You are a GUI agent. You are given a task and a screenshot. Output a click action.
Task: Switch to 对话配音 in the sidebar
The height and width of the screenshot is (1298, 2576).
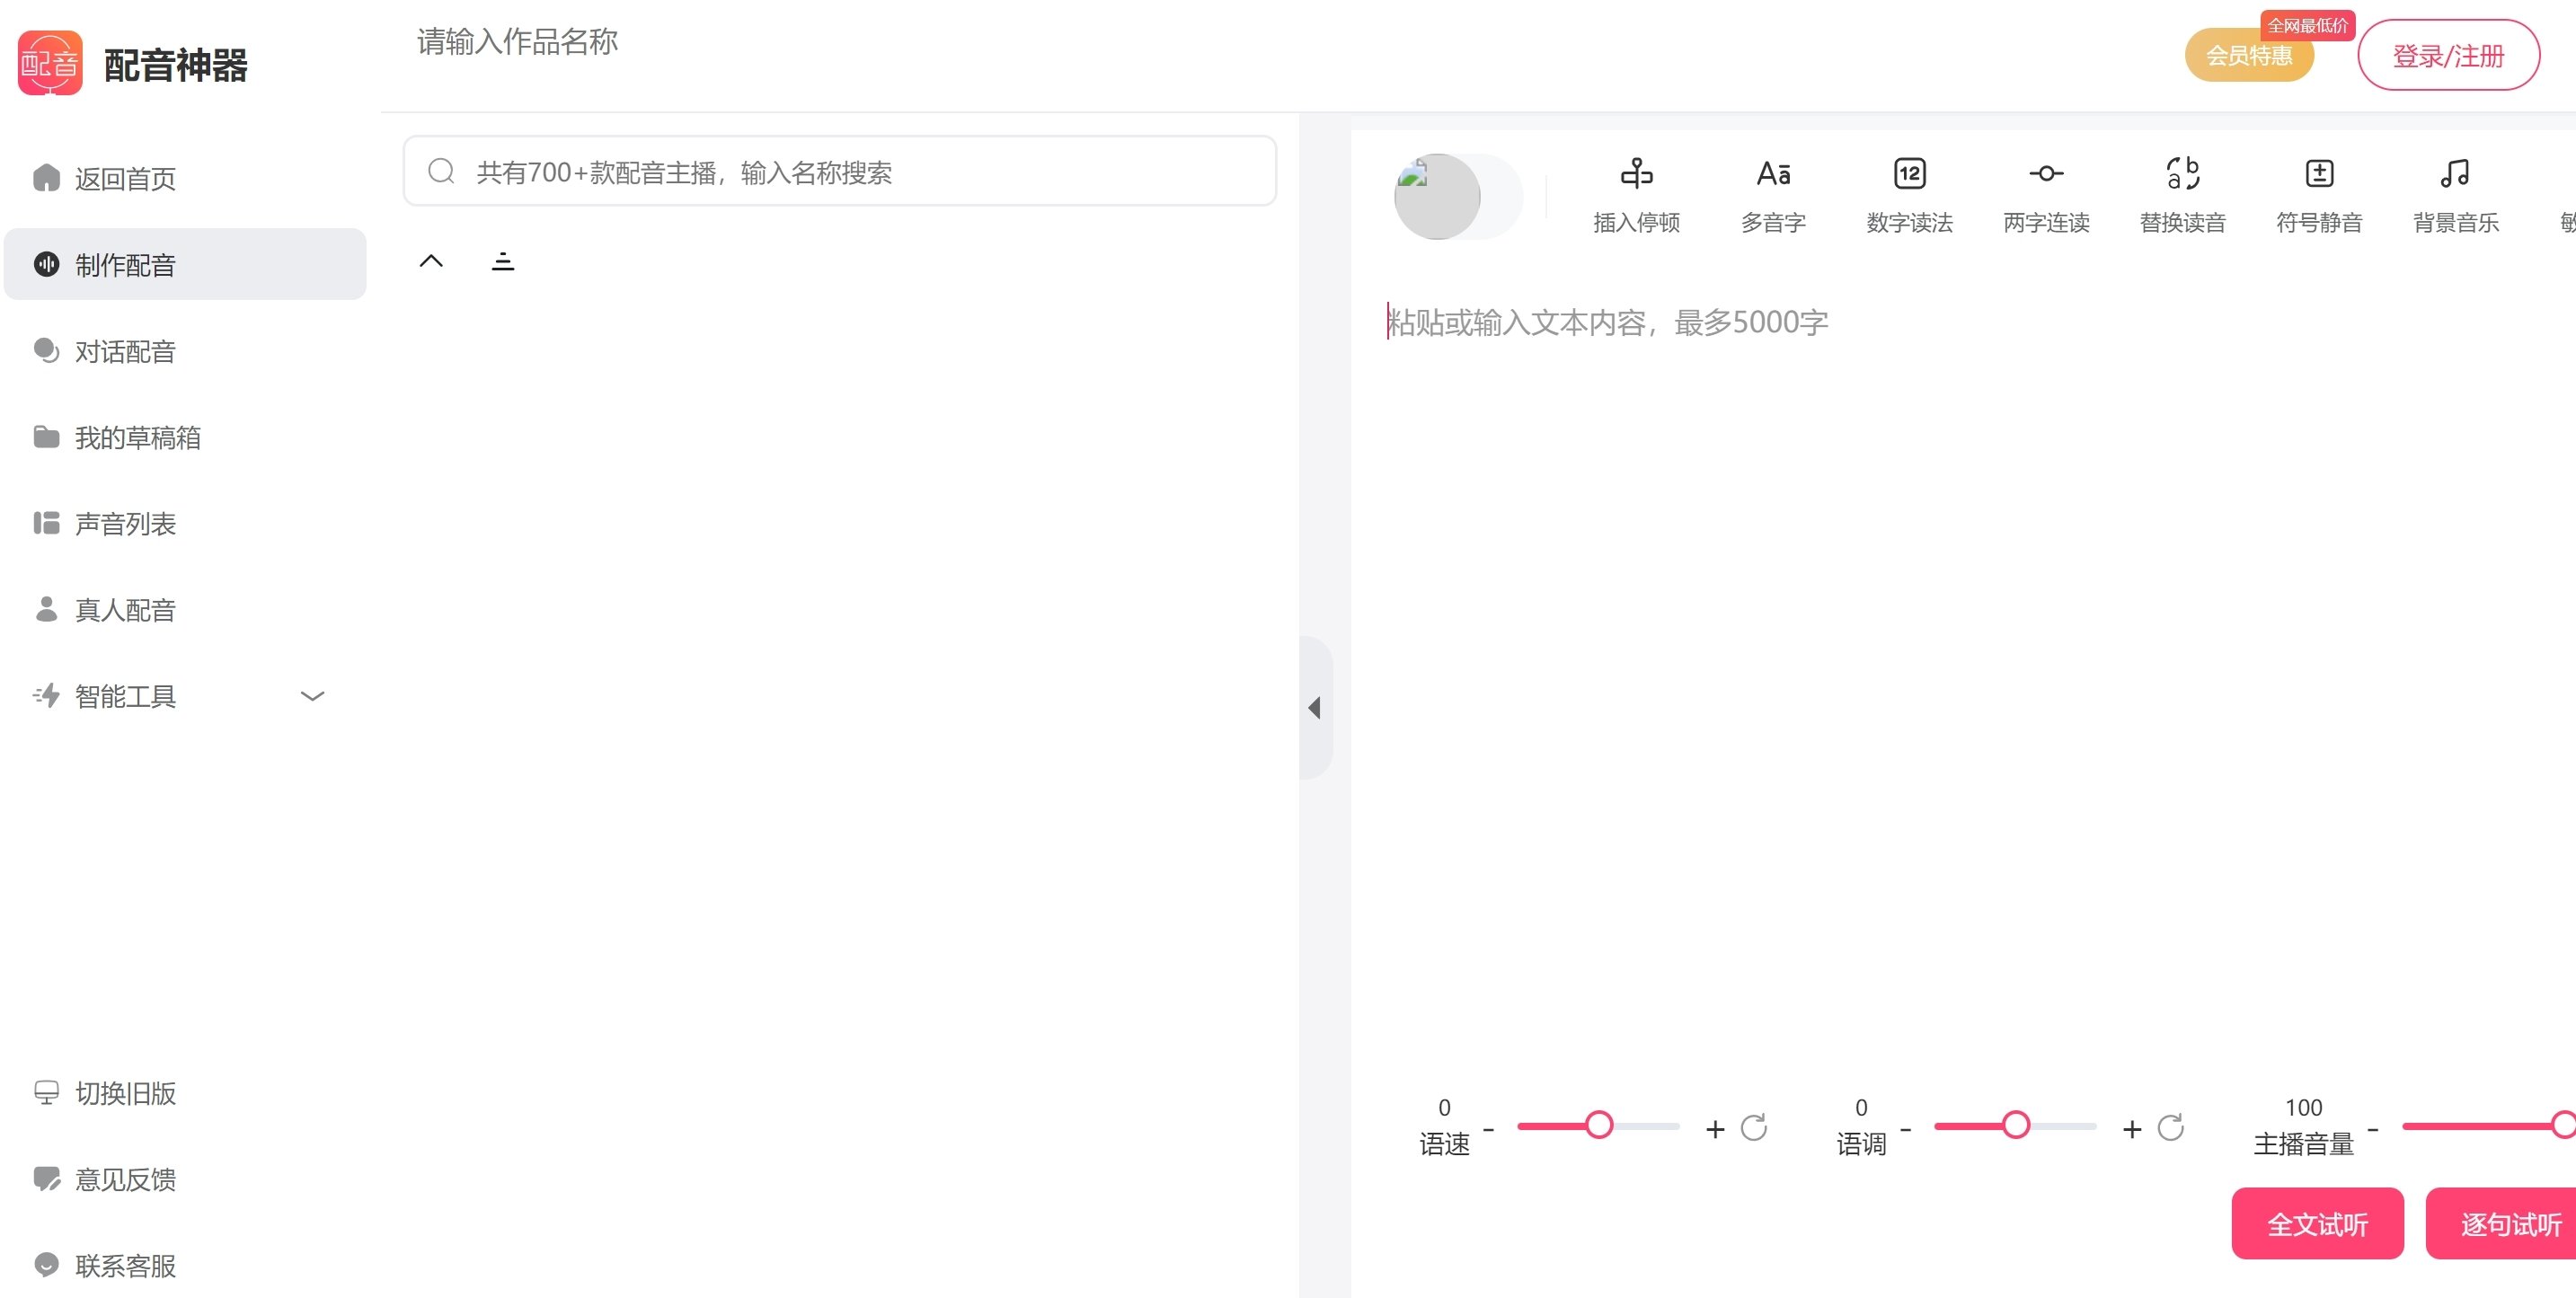coord(124,351)
